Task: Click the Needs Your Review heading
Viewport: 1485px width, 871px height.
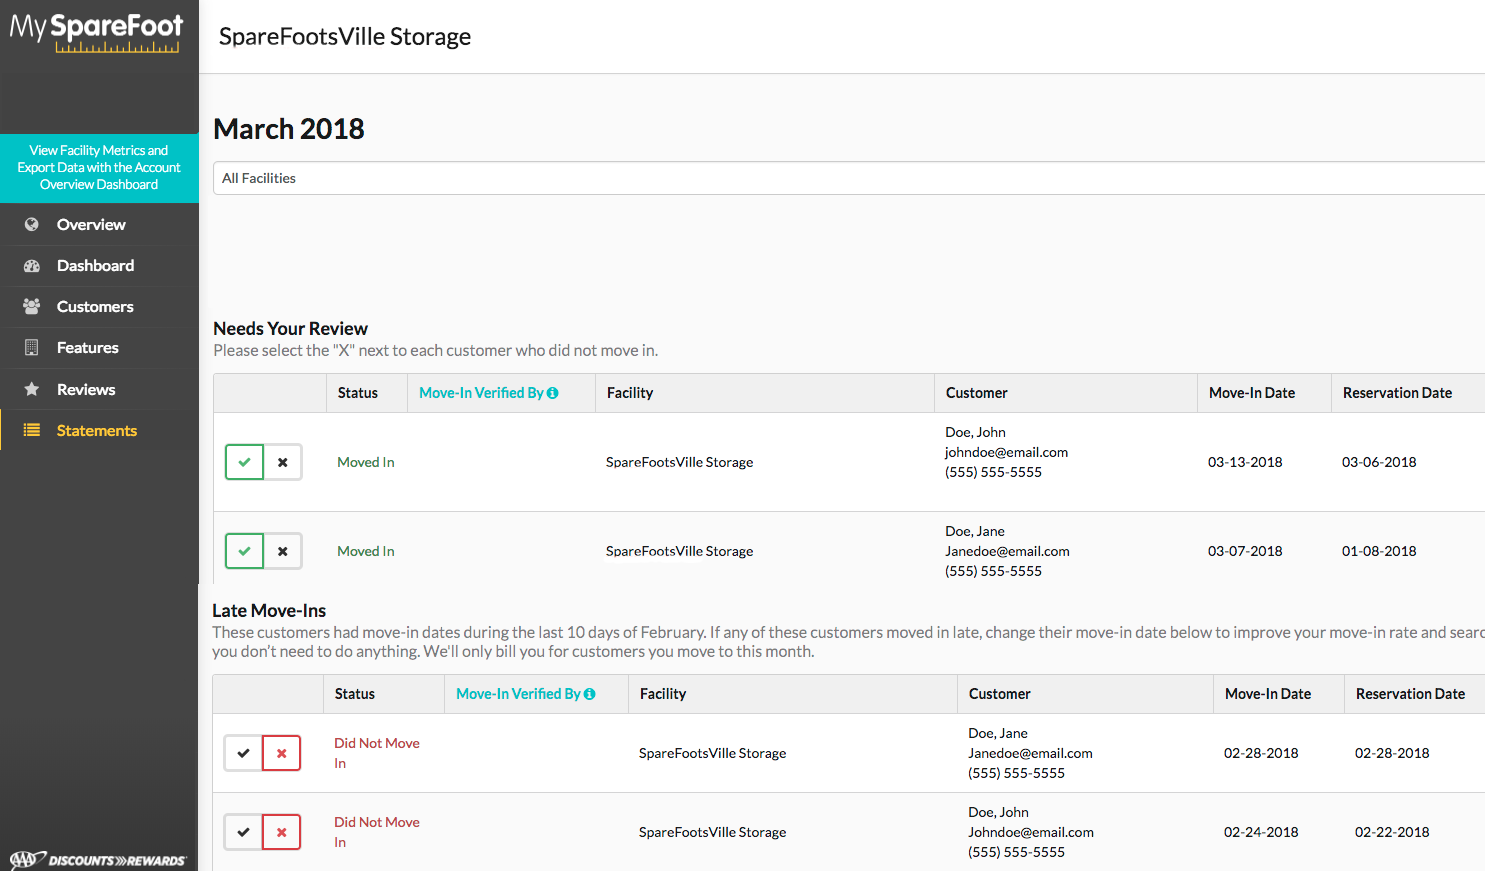Action: click(x=290, y=329)
